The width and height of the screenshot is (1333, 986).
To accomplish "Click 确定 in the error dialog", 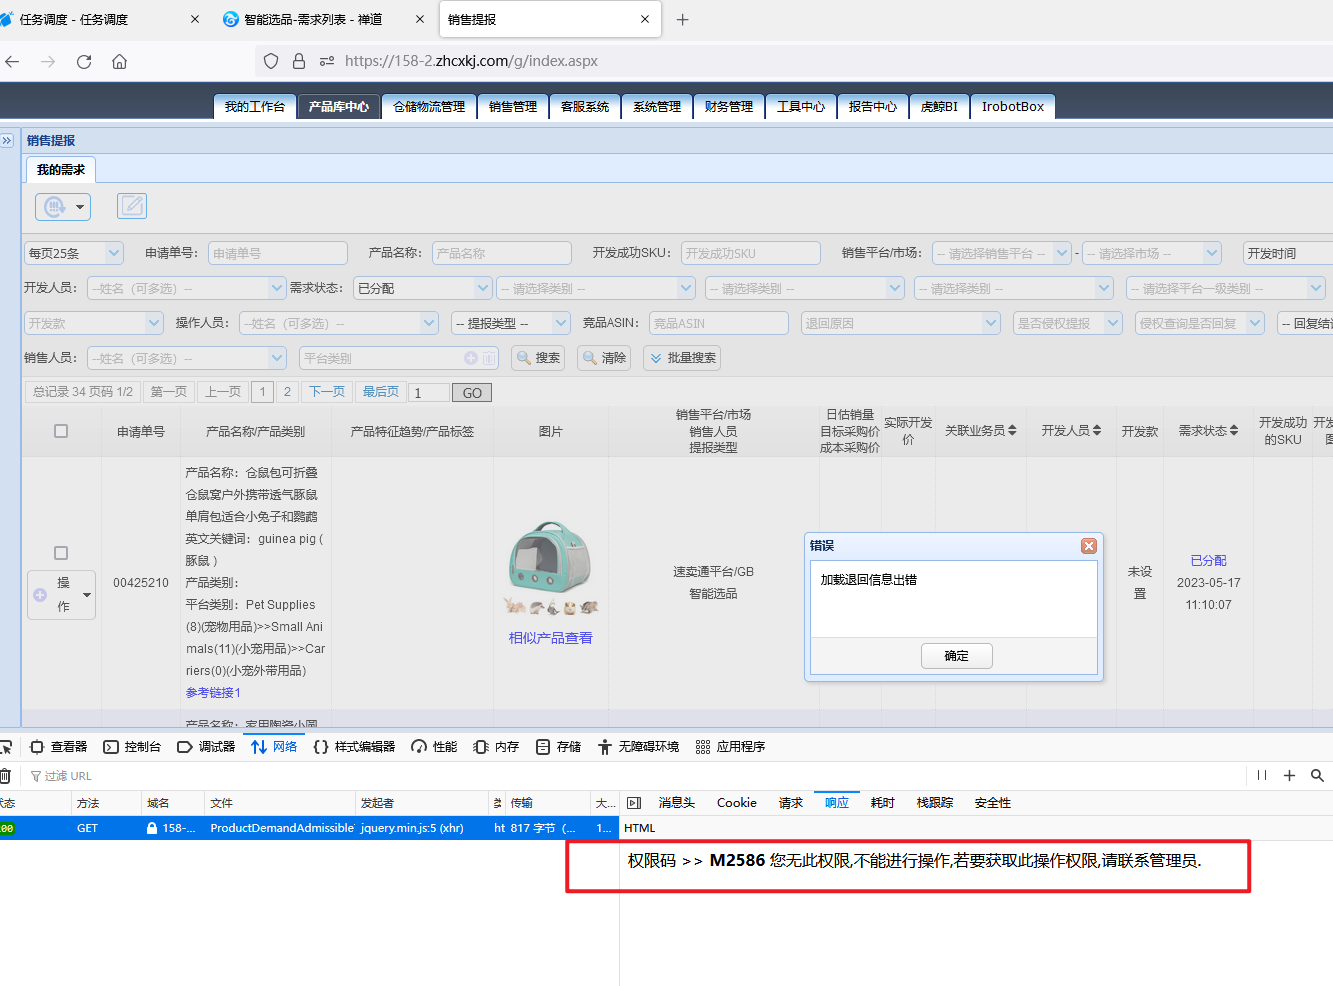I will pyautogui.click(x=957, y=656).
